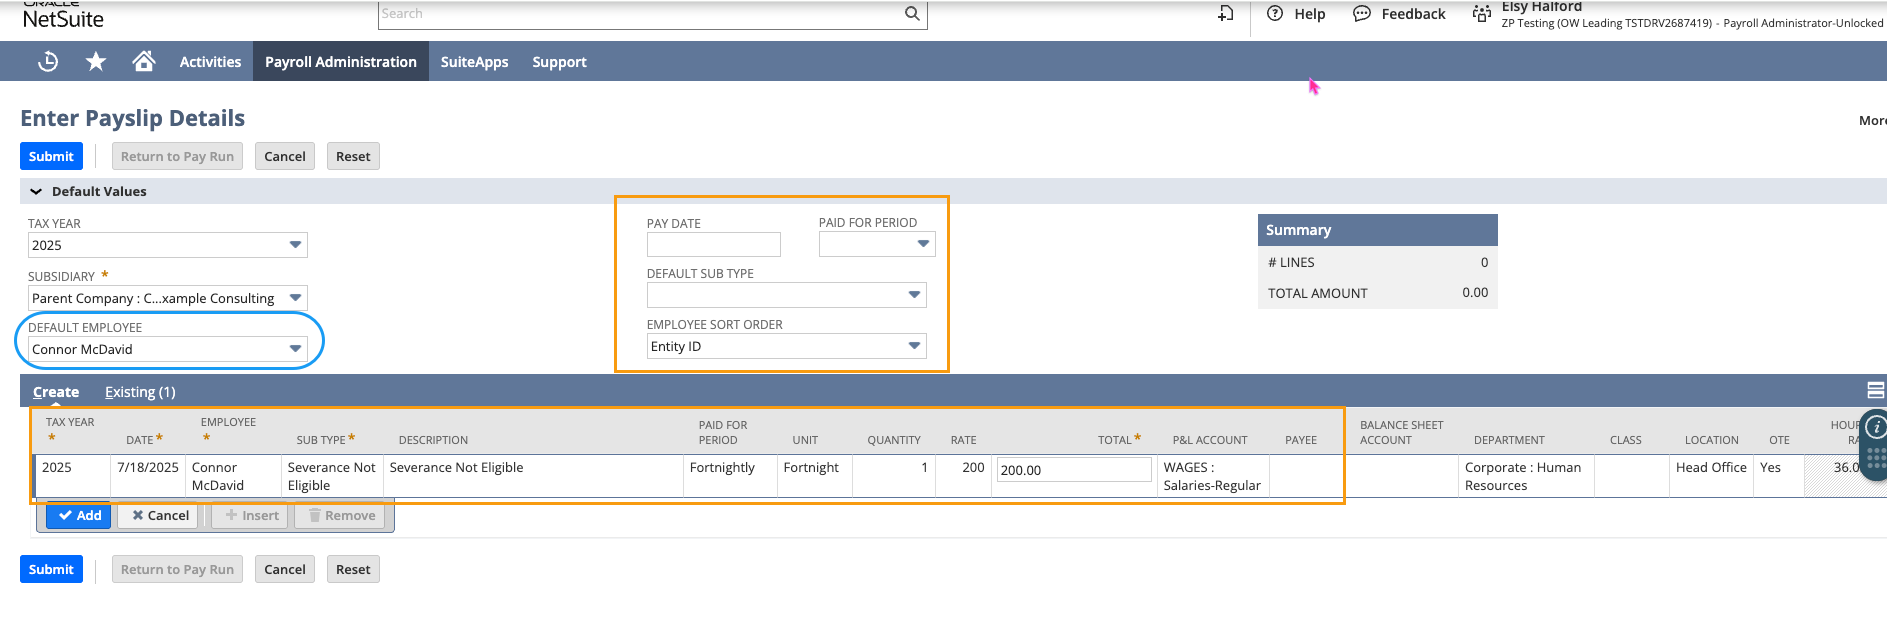The image size is (1887, 619).
Task: Open the Help question mark icon
Action: pyautogui.click(x=1275, y=14)
